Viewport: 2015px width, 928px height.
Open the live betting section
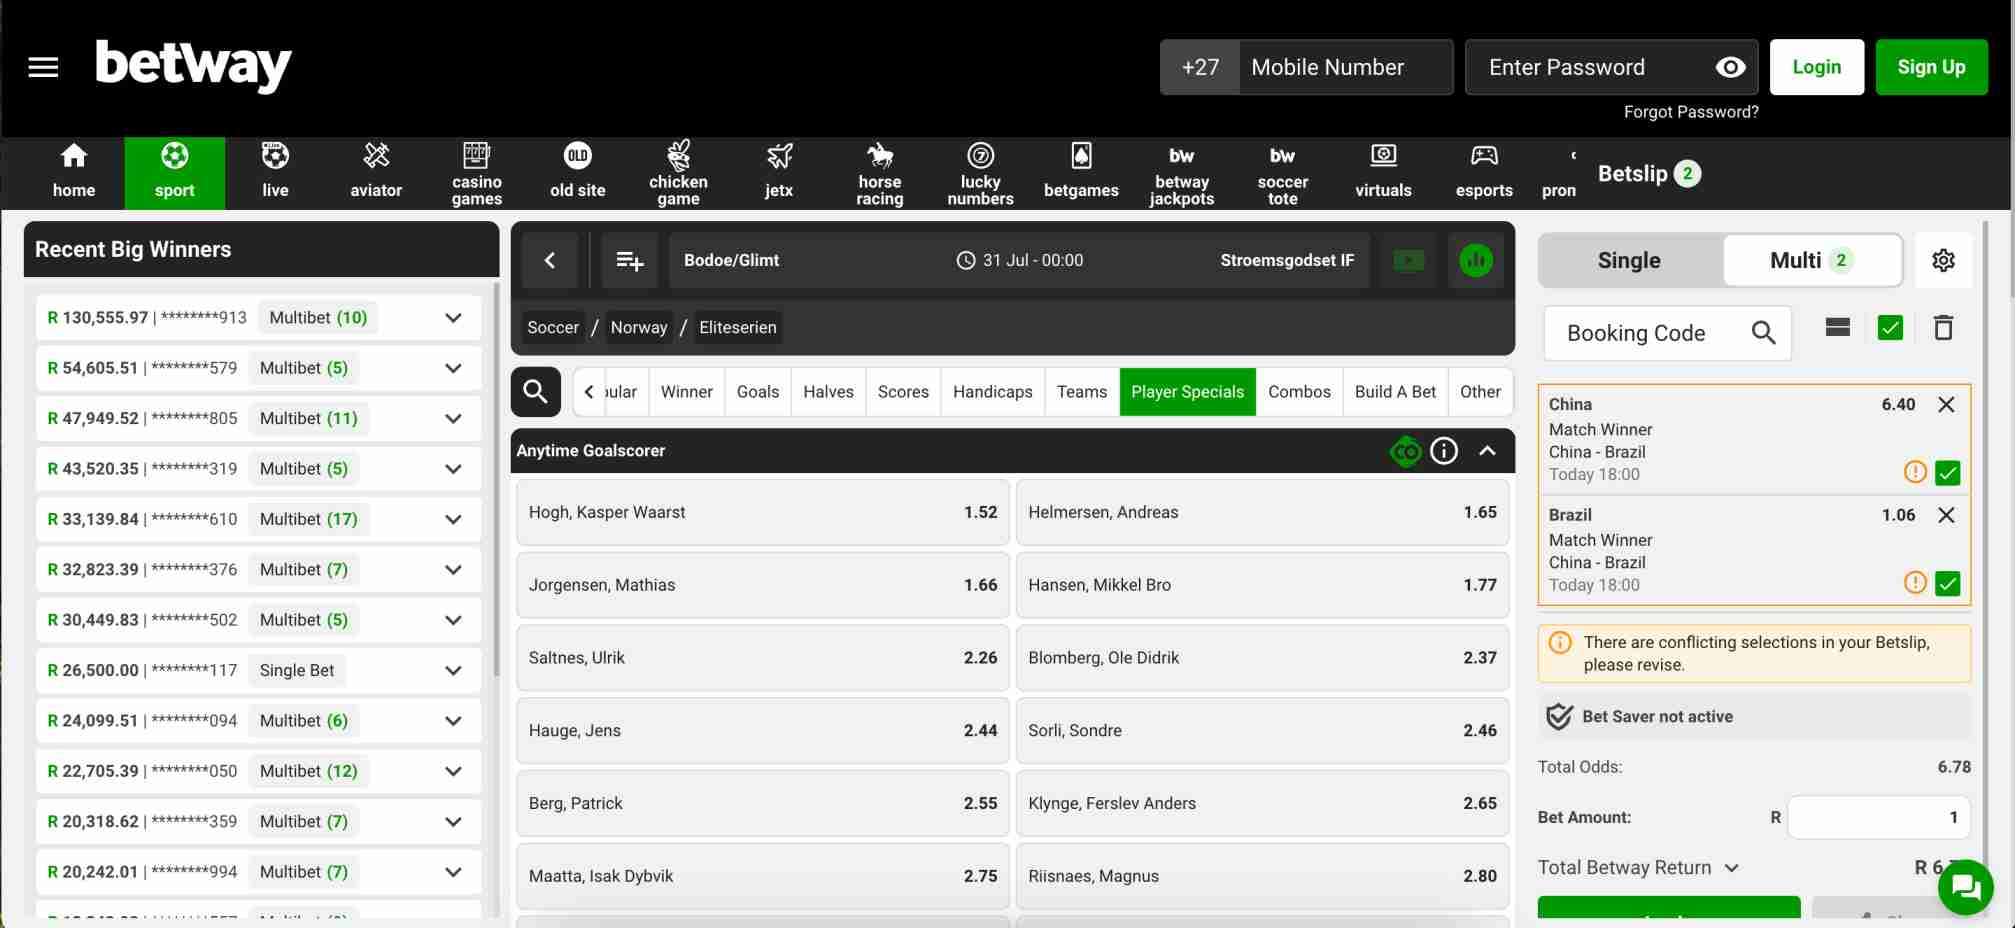tap(275, 172)
